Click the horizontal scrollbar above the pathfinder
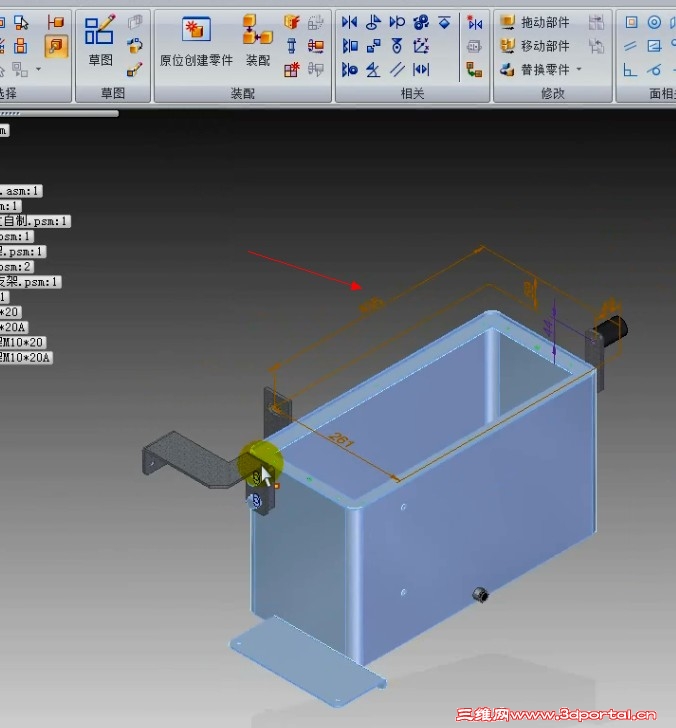This screenshot has height=728, width=676. (59, 113)
